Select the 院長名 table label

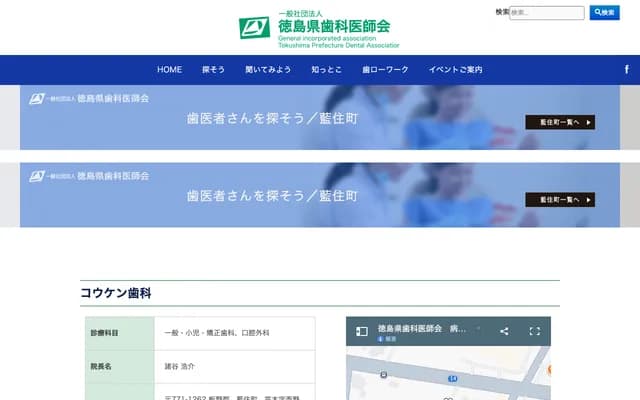[101, 367]
